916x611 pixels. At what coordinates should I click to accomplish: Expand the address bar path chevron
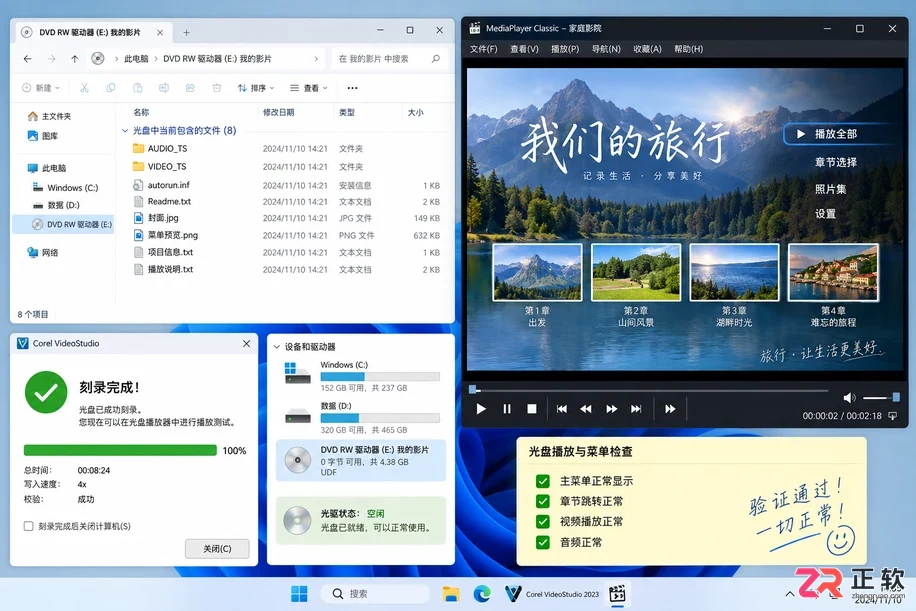click(316, 58)
